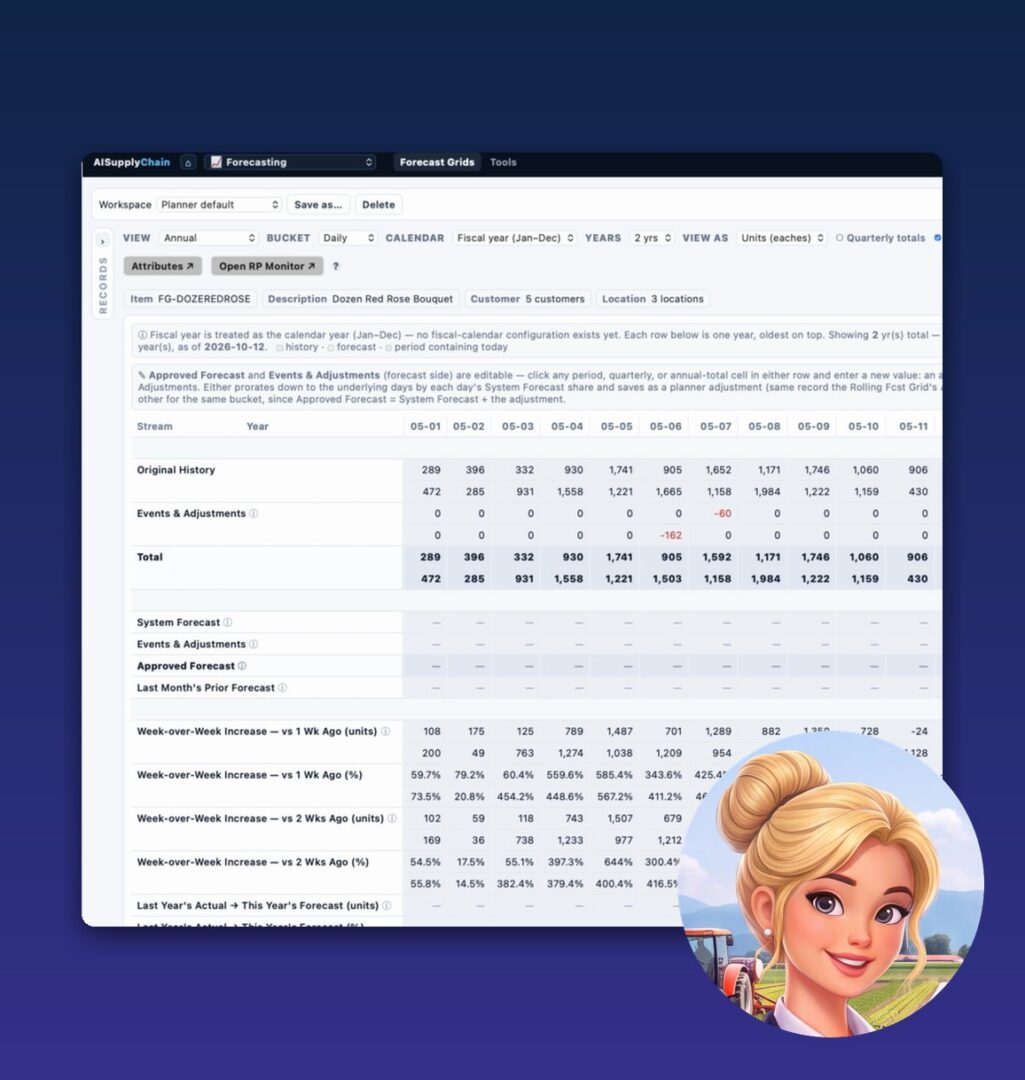This screenshot has width=1025, height=1080.
Task: Click the 05-07 column header
Action: [x=716, y=427]
